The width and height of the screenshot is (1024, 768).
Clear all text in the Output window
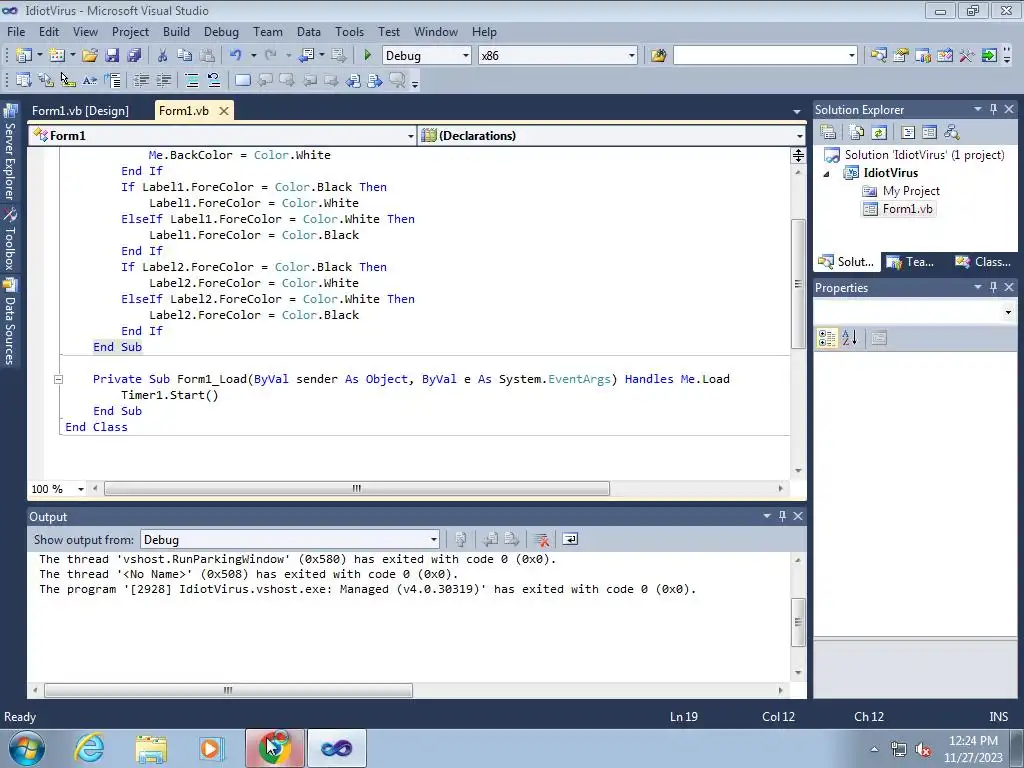pos(541,539)
